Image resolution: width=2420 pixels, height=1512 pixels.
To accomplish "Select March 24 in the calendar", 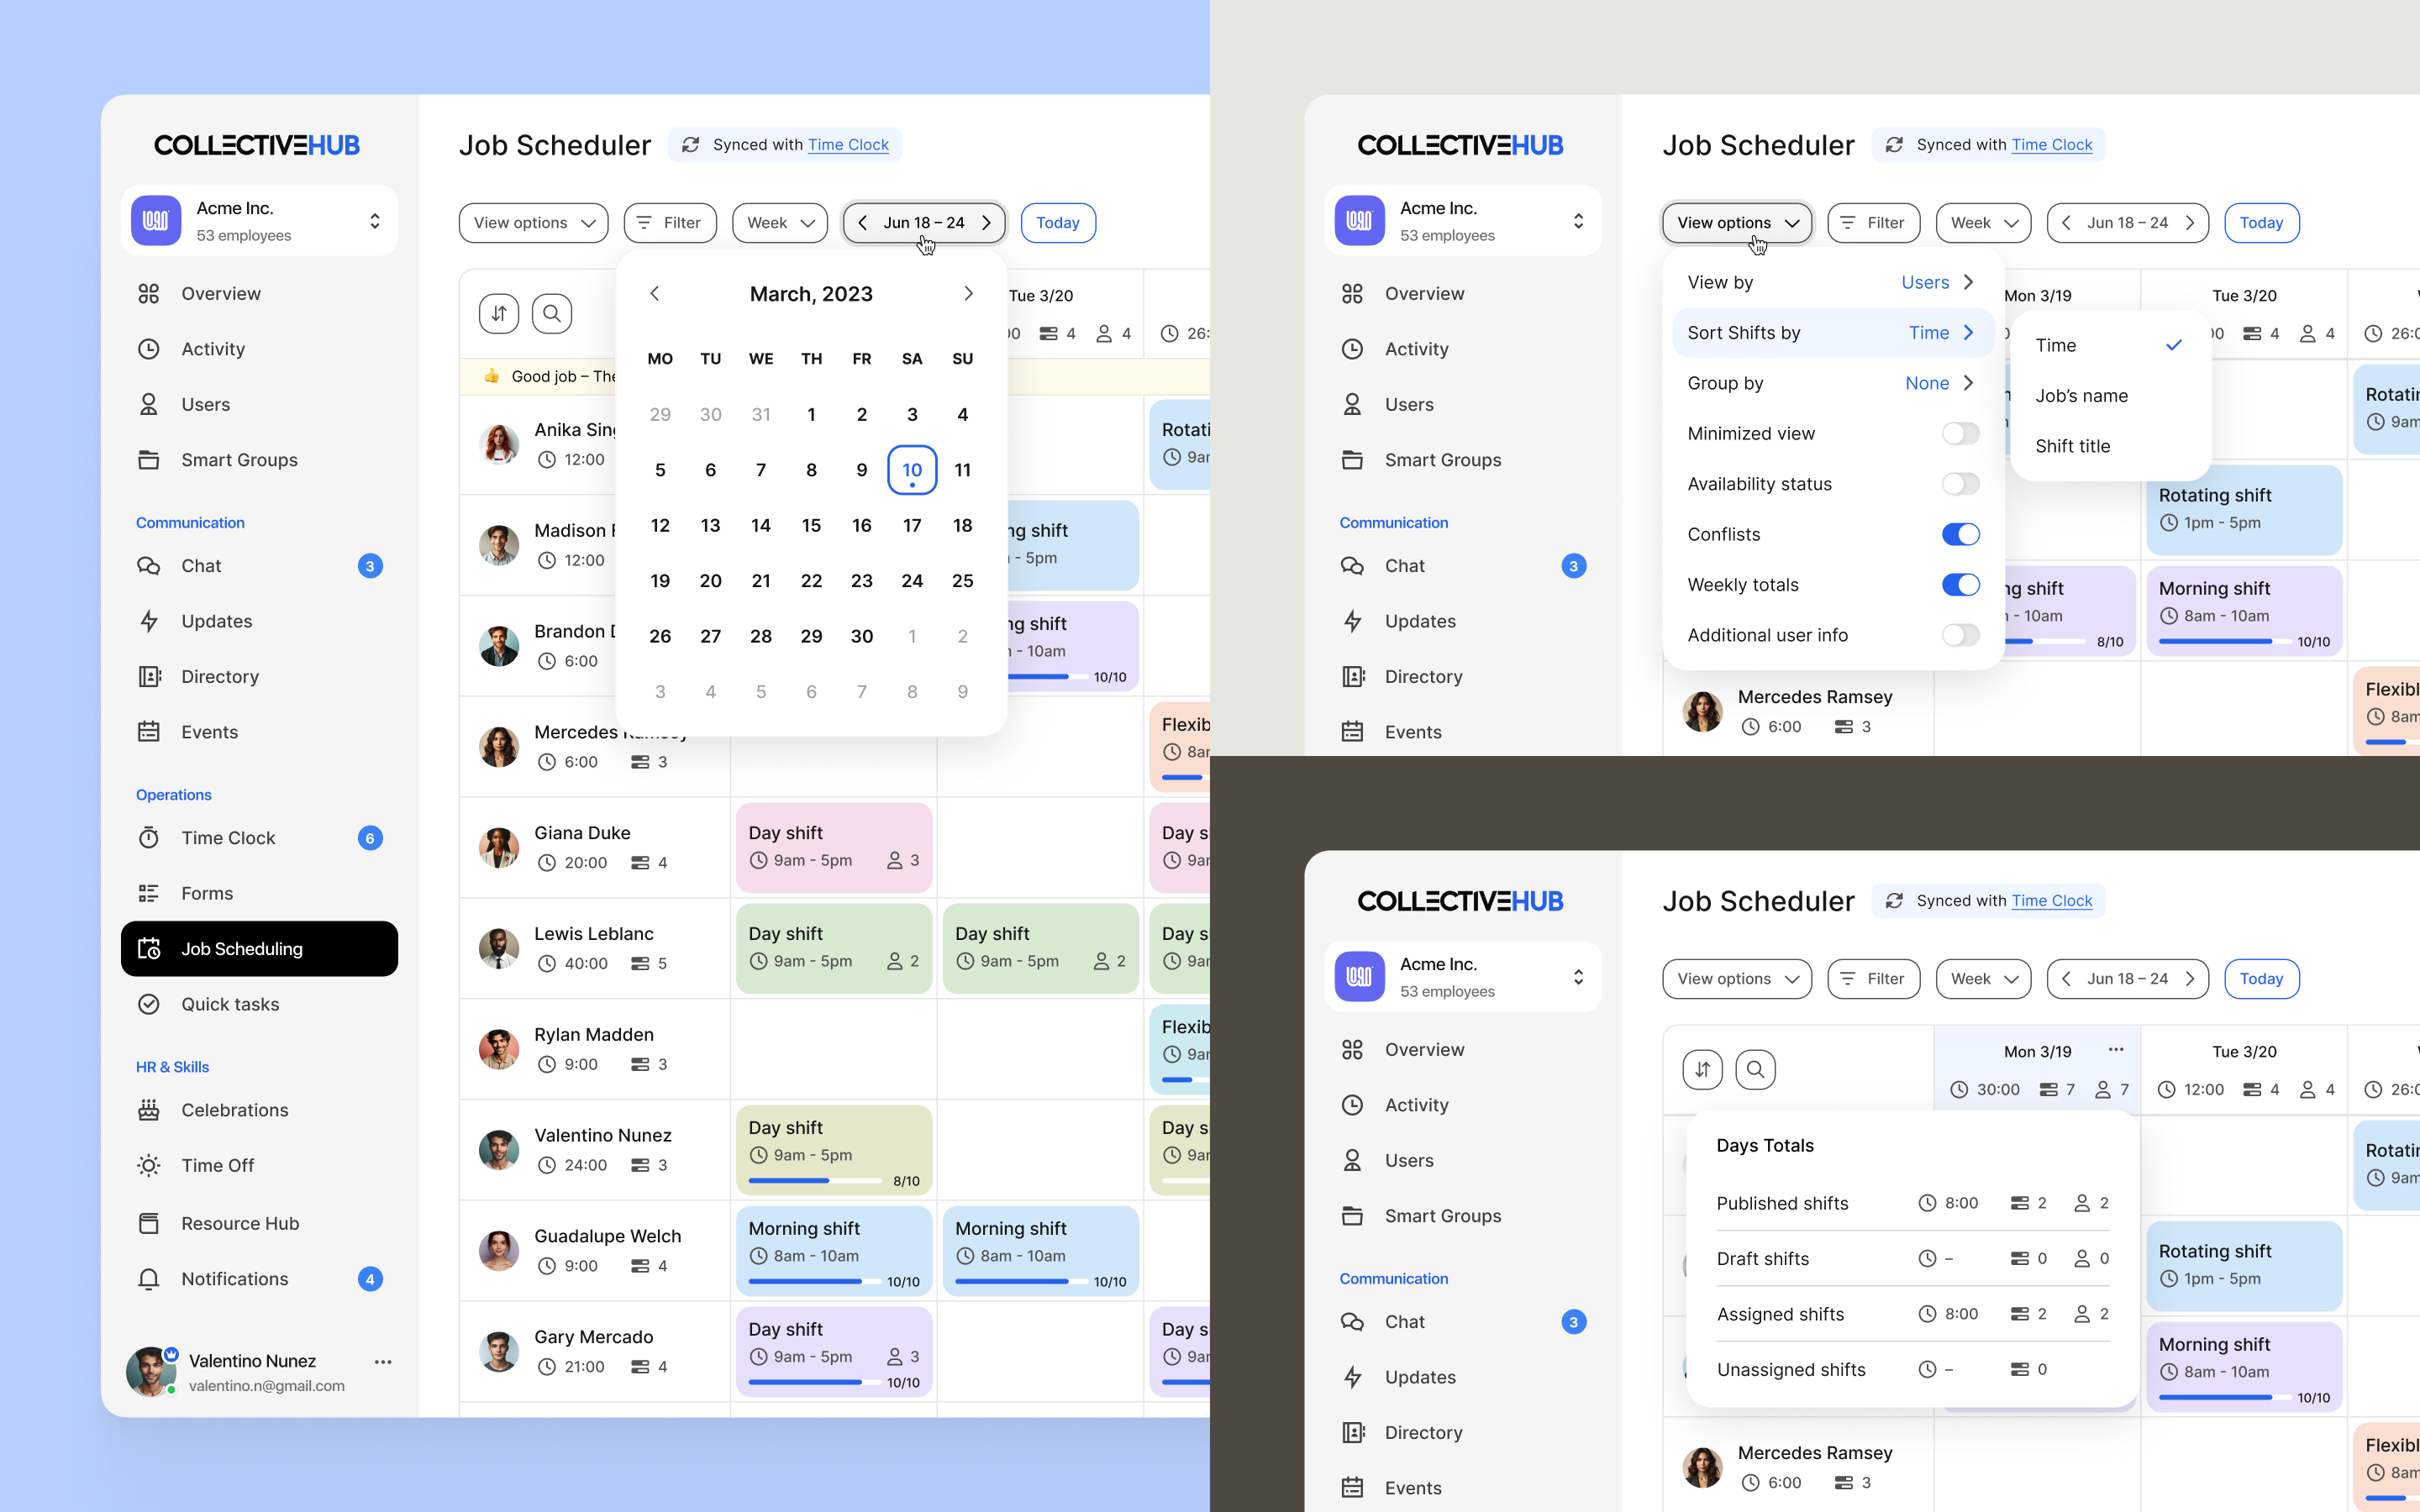I will [x=912, y=581].
